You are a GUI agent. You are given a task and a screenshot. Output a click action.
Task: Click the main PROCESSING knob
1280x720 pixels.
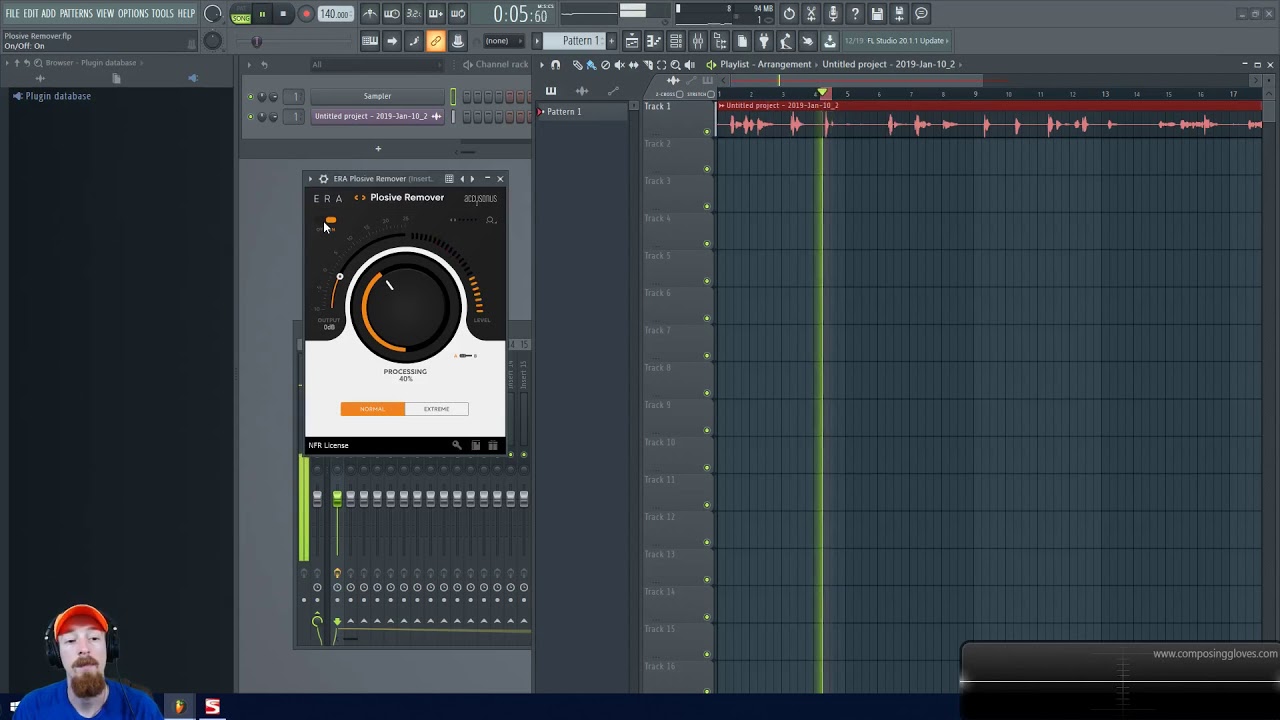pos(405,305)
